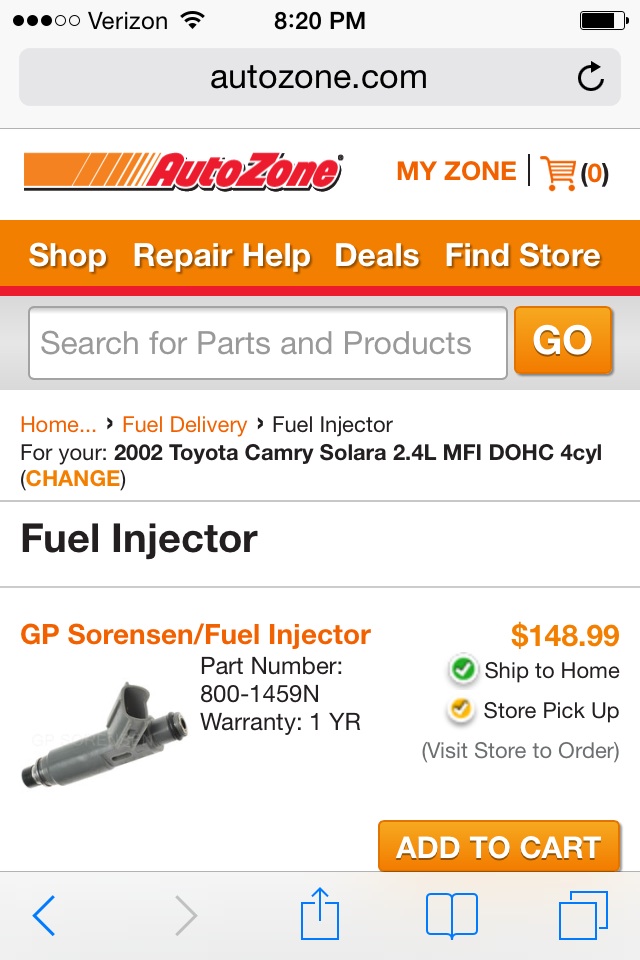Open the Safari bookmarks book icon

(x=451, y=915)
